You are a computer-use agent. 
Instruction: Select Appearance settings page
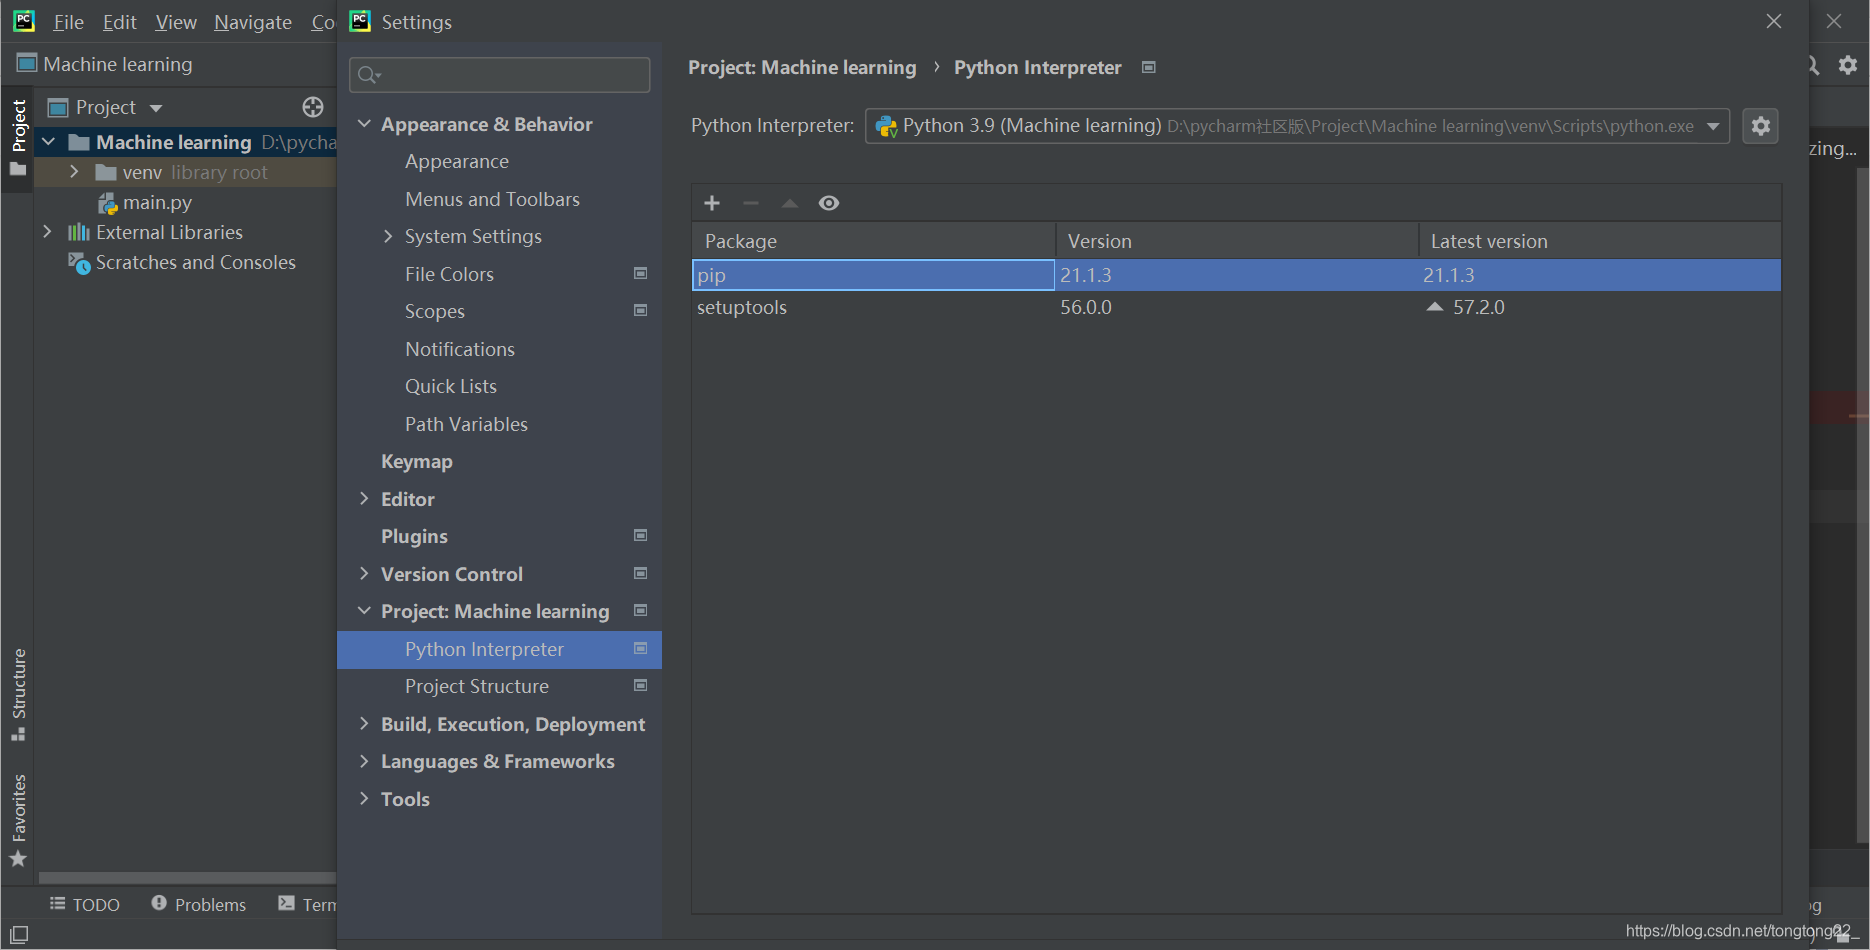[457, 162]
